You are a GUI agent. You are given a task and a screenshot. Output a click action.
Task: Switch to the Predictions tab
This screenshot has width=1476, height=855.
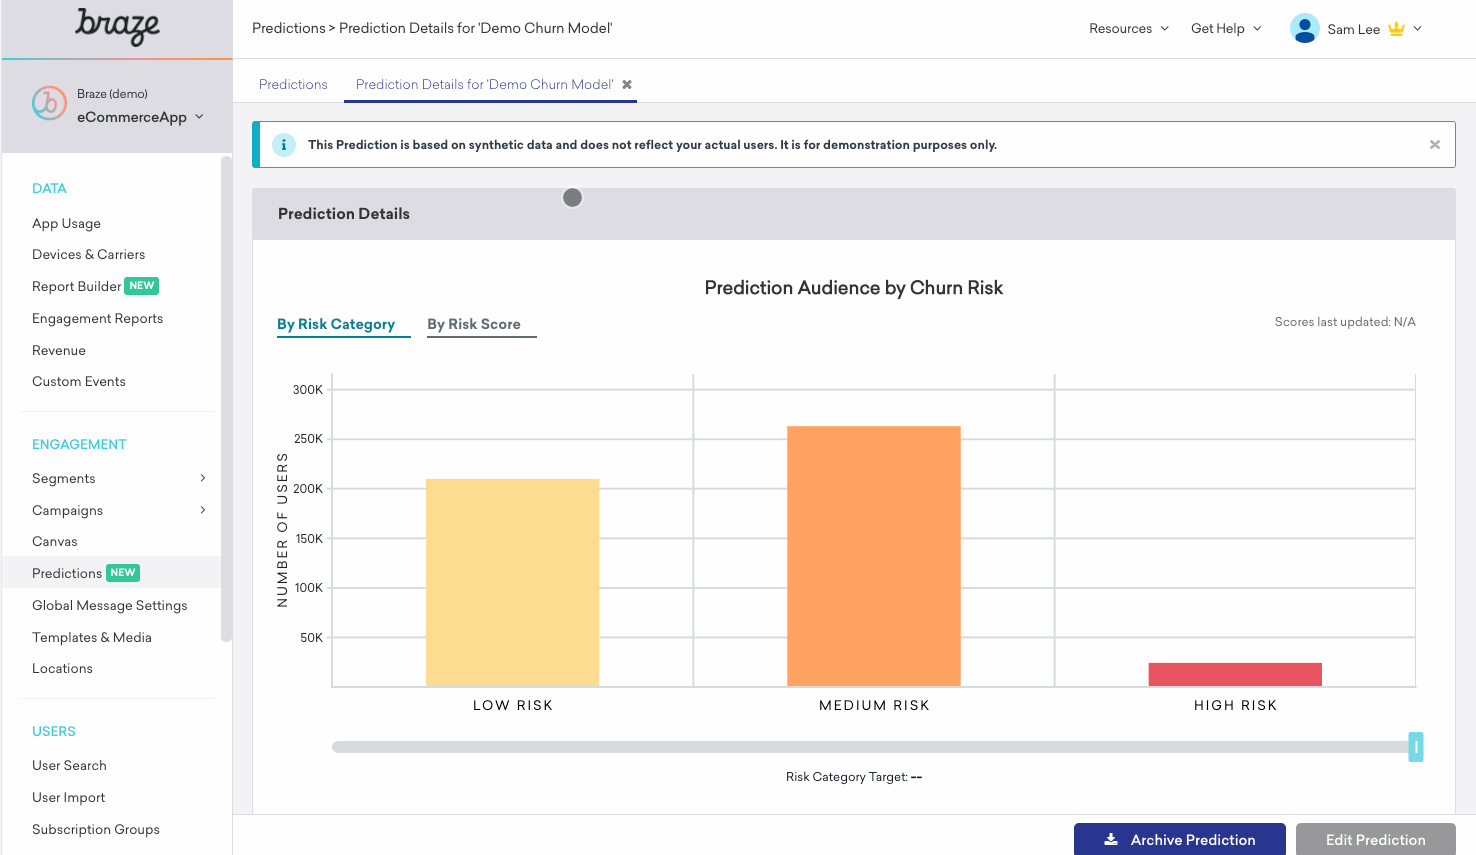(x=293, y=85)
